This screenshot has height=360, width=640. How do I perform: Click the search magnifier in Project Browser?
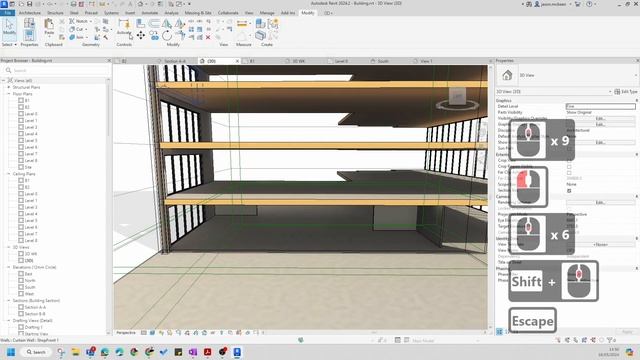pyautogui.click(x=8, y=70)
